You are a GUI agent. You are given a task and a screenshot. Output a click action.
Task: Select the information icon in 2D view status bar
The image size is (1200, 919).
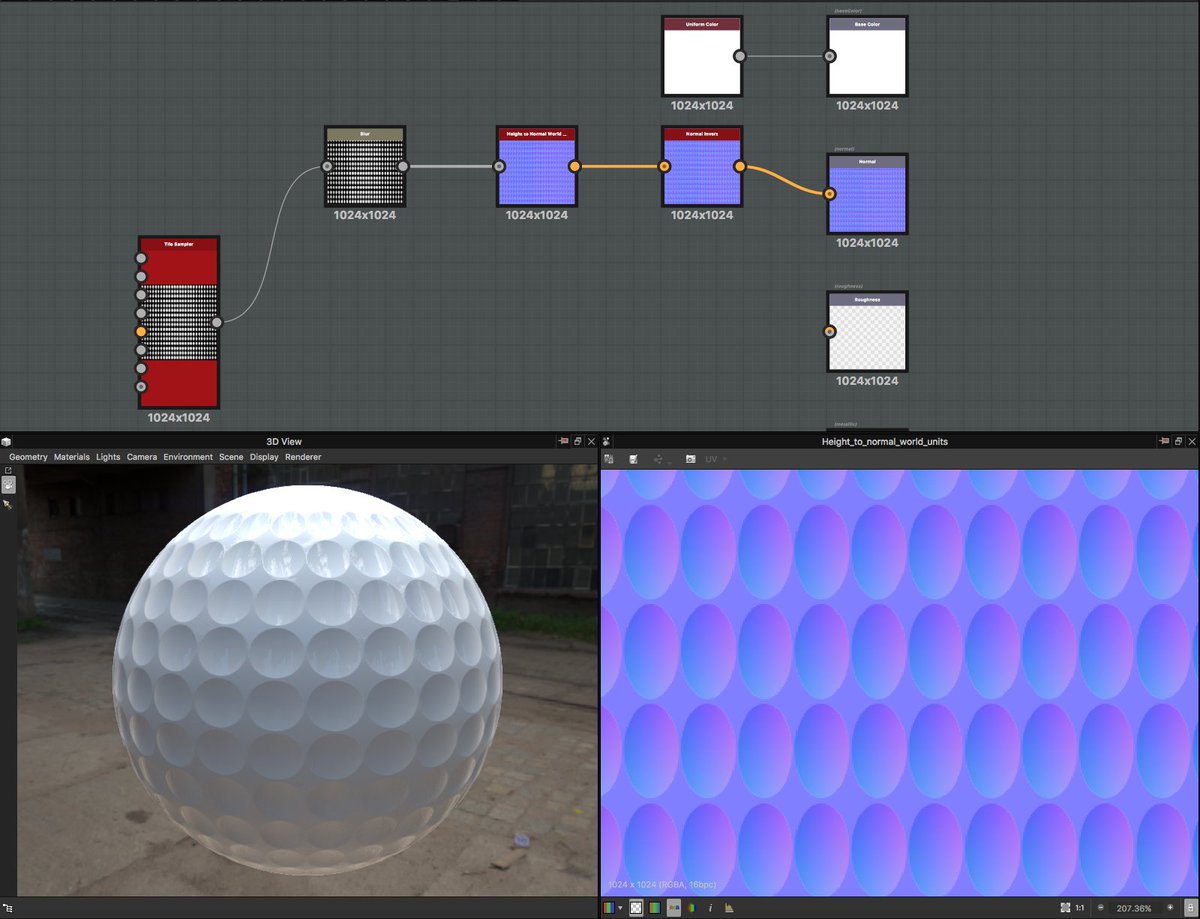pyautogui.click(x=711, y=907)
